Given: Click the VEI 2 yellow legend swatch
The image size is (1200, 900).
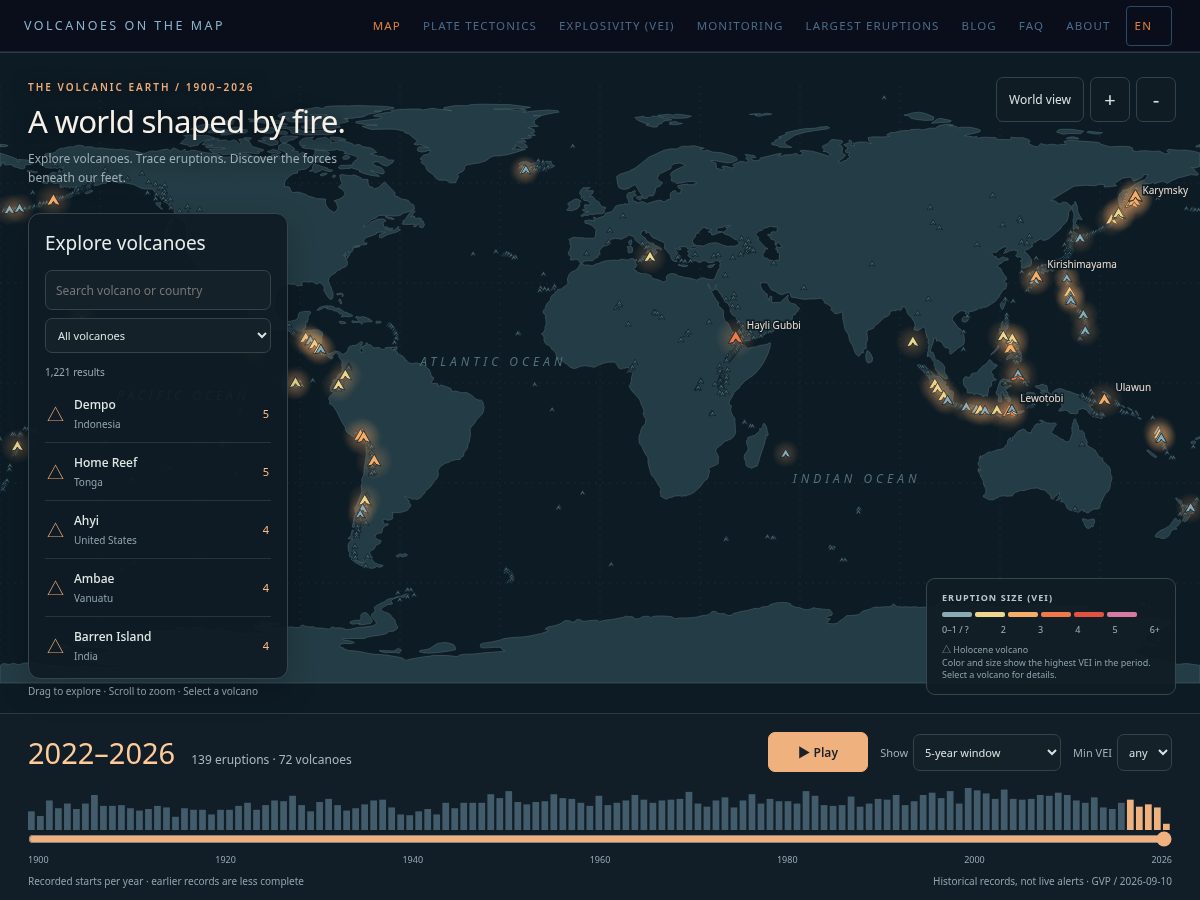Looking at the screenshot, I should tap(990, 615).
